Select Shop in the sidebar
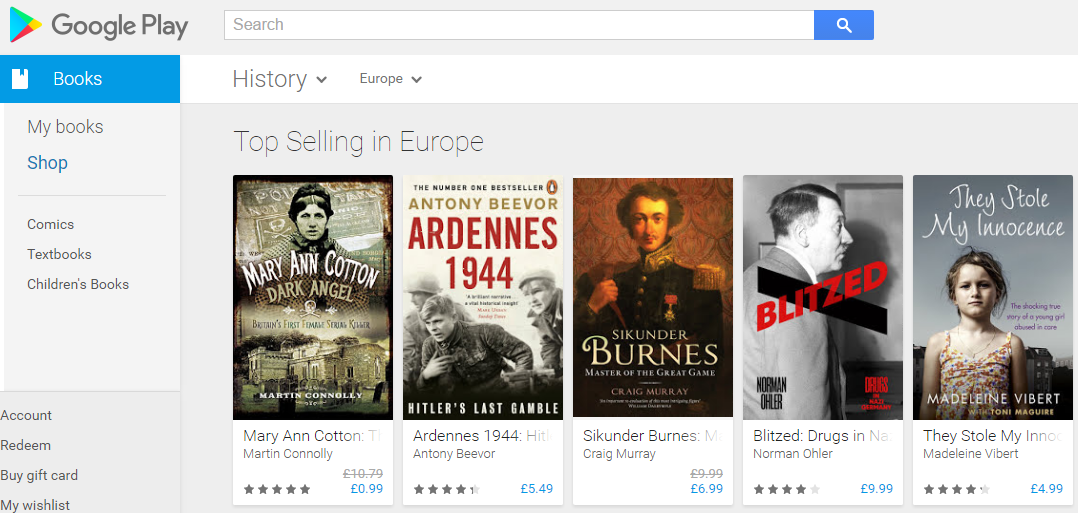This screenshot has width=1078, height=513. 47,163
